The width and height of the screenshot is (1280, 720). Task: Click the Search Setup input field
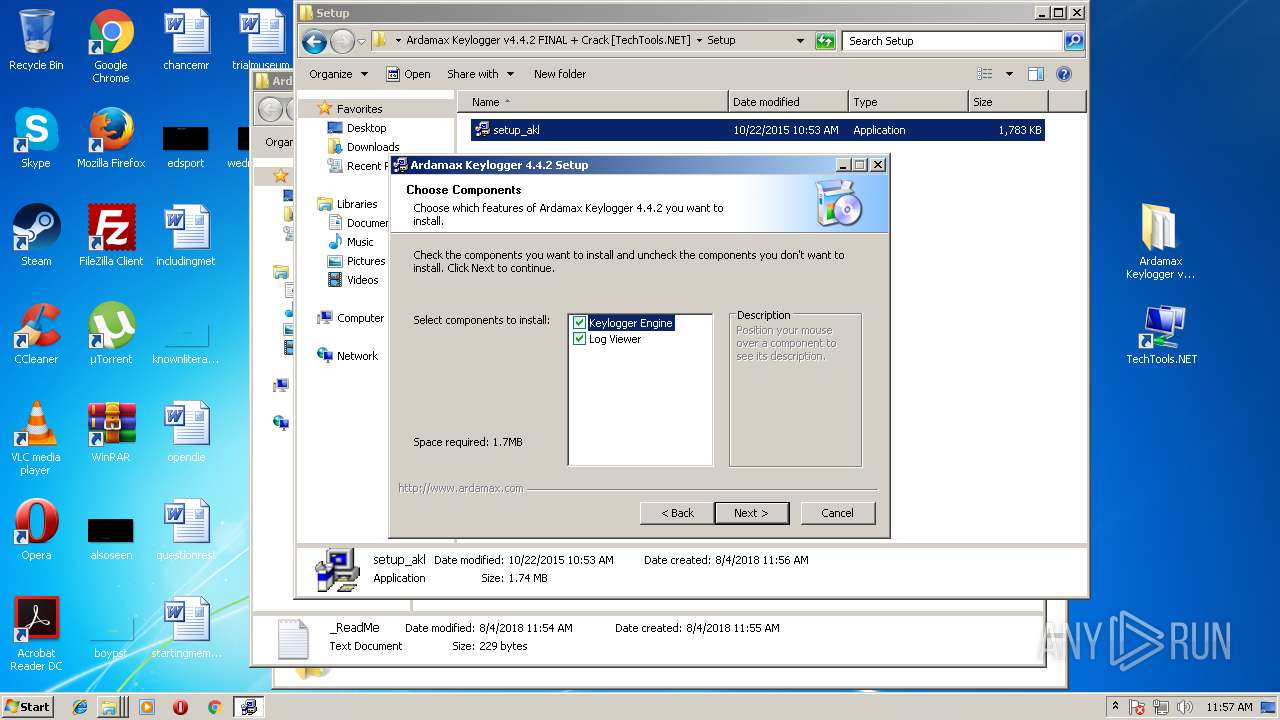[952, 41]
